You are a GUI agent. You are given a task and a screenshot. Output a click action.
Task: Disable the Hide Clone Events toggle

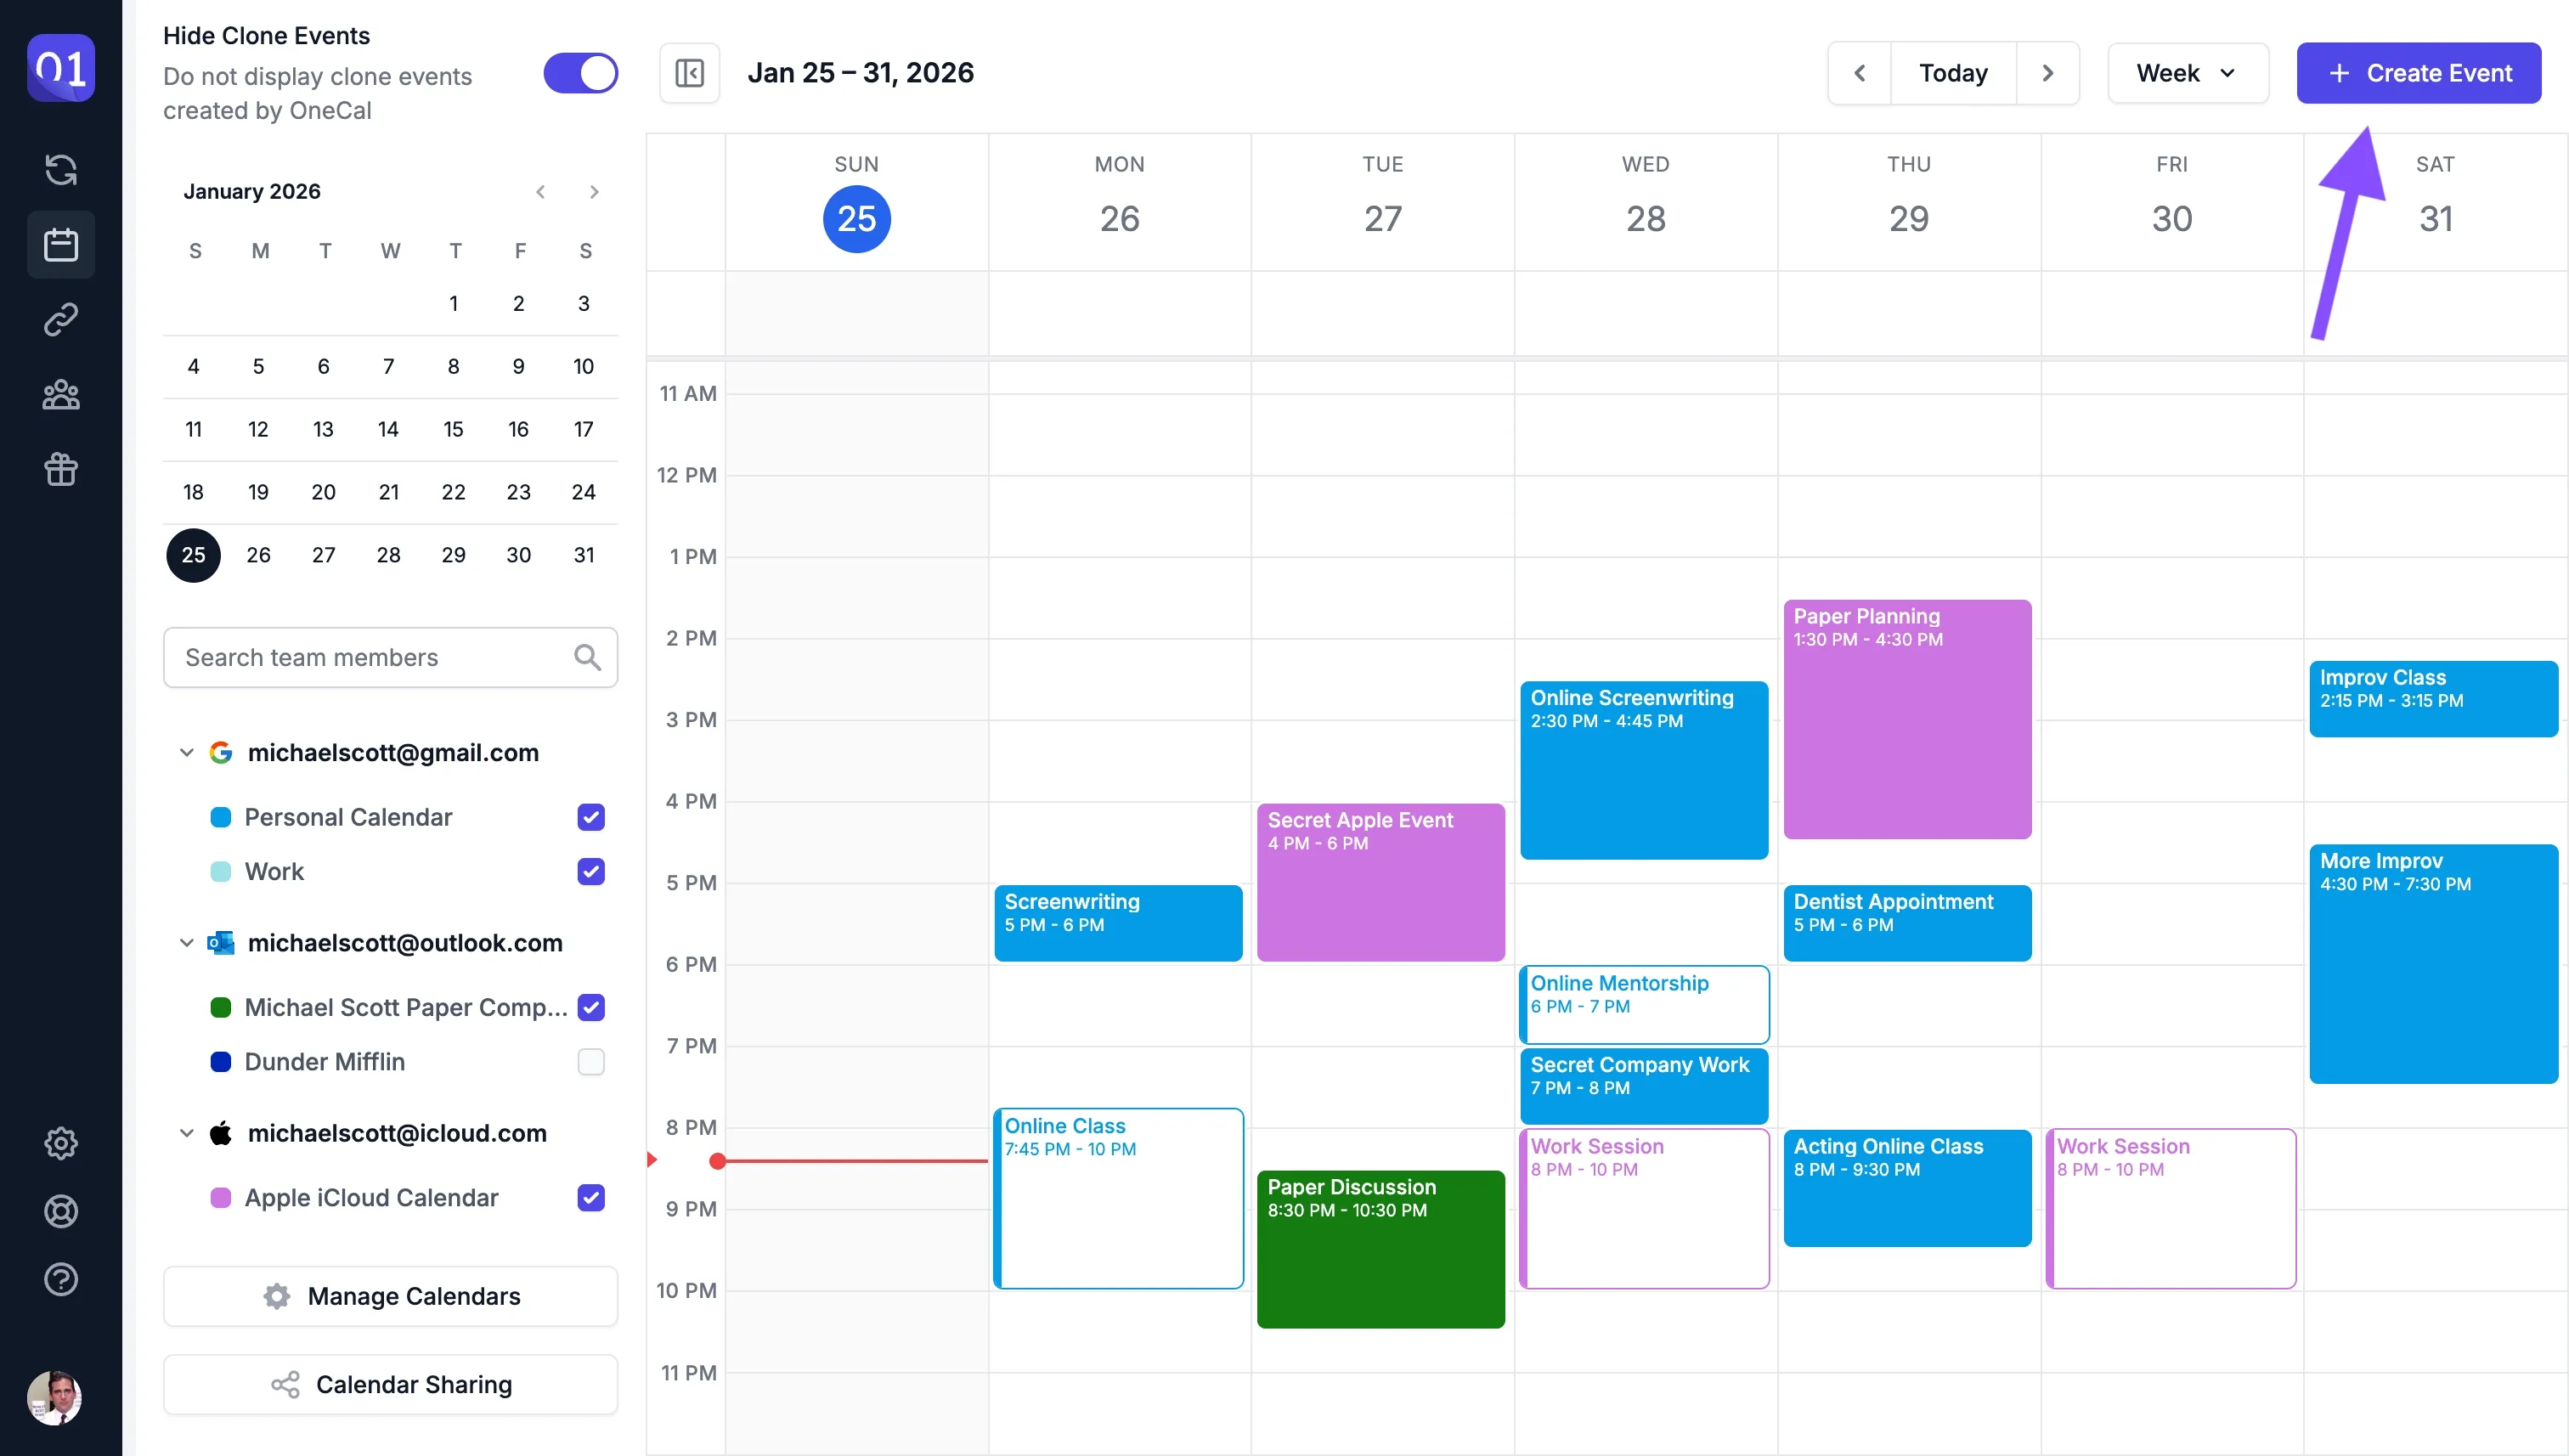tap(580, 72)
